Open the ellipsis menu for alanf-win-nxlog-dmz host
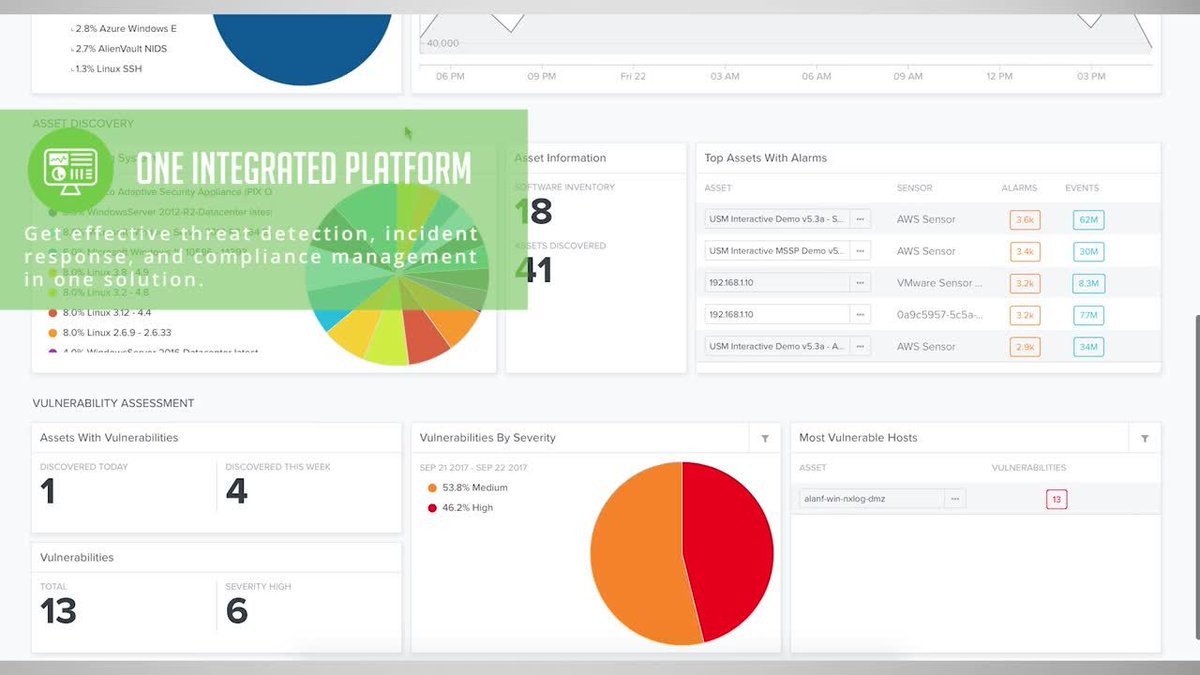1200x675 pixels. (955, 498)
